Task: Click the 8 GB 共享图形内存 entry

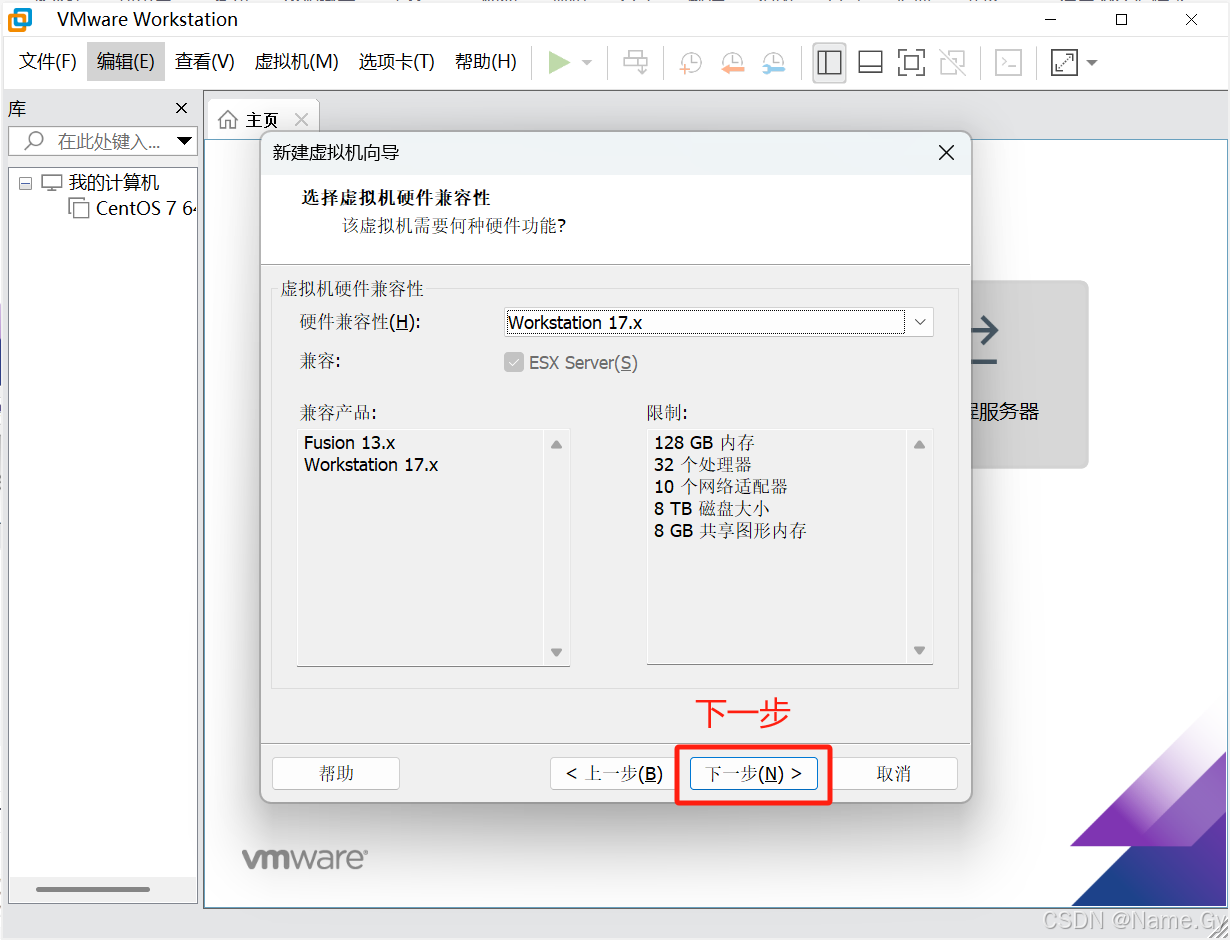Action: coord(730,531)
